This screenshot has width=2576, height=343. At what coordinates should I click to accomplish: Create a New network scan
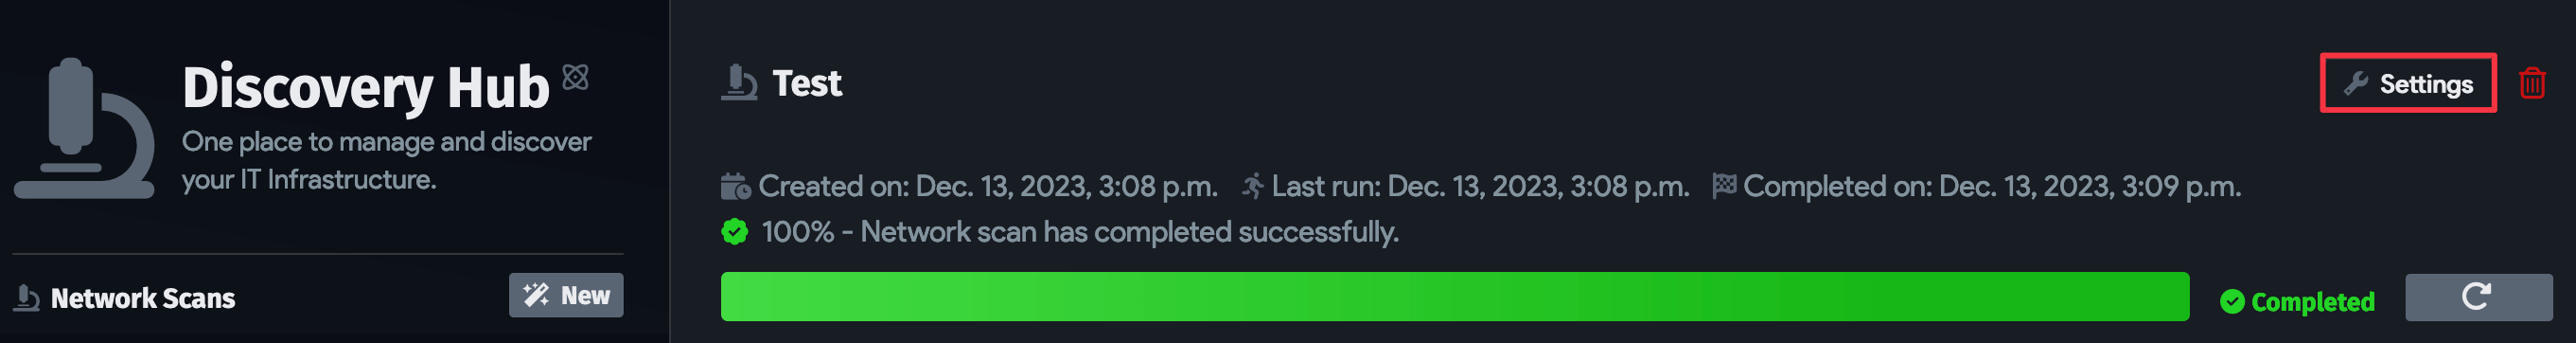point(566,295)
